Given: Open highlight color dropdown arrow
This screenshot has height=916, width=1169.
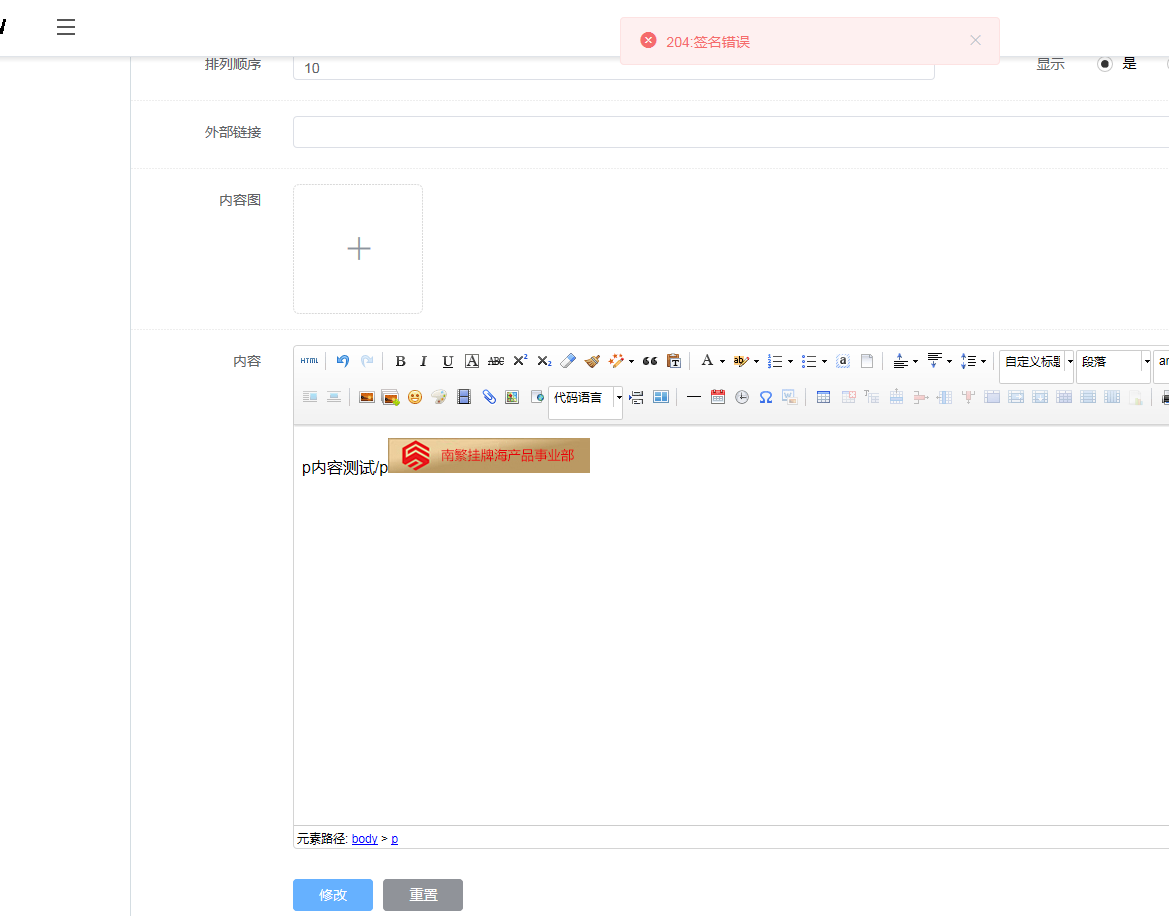Looking at the screenshot, I should tap(757, 361).
